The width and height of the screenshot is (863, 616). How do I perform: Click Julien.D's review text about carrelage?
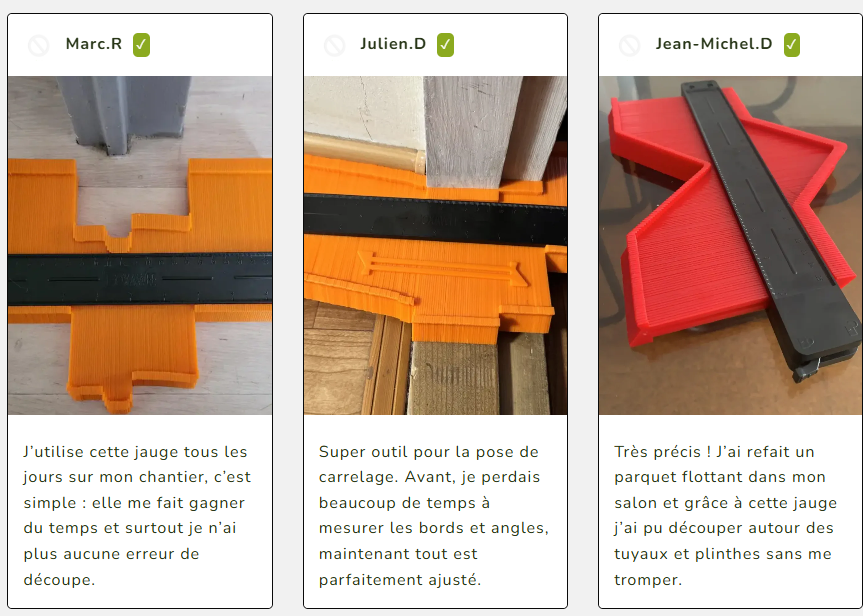[434, 515]
